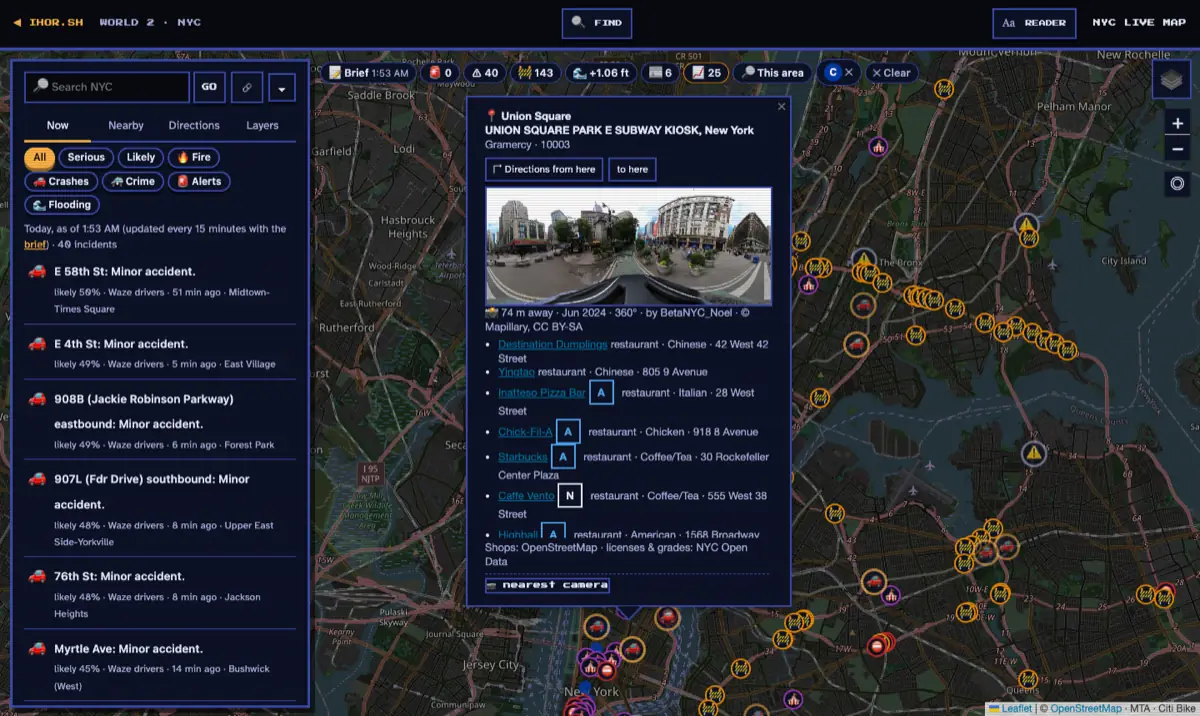1200x716 pixels.
Task: Collapse the sidebar with the dropdown arrow
Action: tap(281, 87)
